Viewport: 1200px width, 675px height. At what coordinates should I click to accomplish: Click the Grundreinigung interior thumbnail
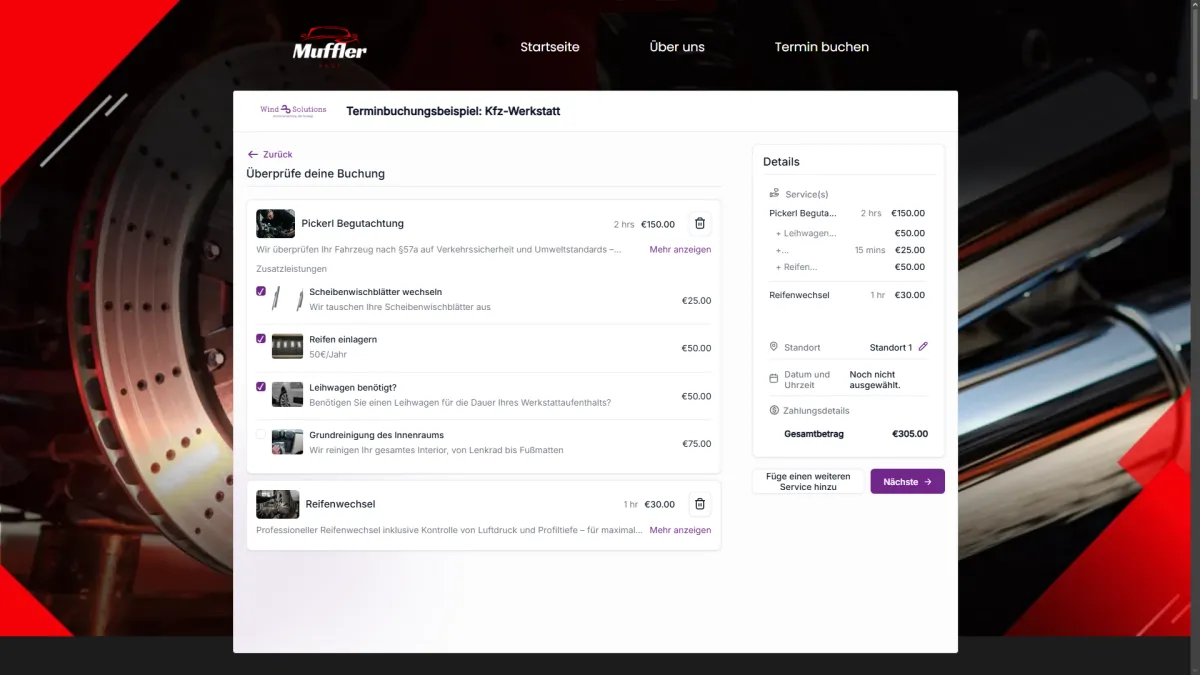click(287, 442)
